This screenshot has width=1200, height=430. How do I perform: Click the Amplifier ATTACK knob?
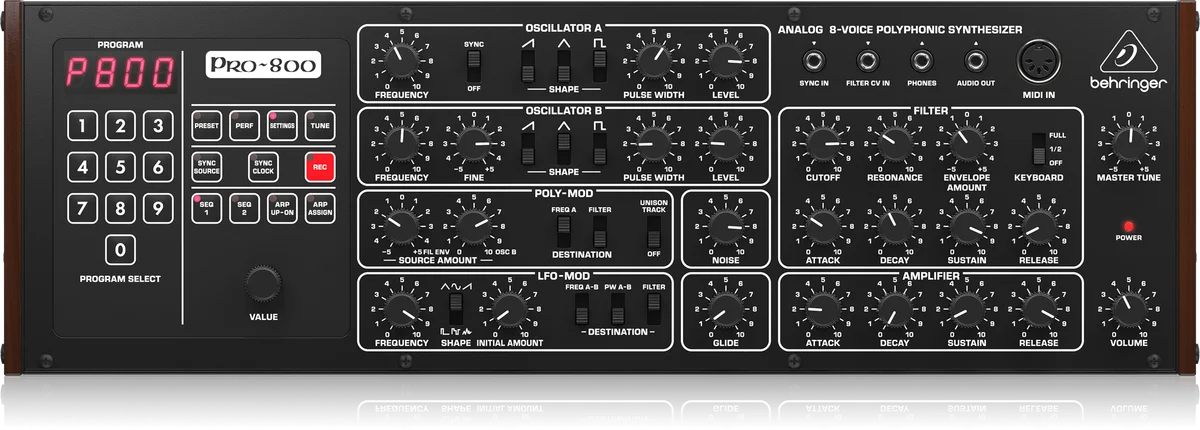point(823,310)
